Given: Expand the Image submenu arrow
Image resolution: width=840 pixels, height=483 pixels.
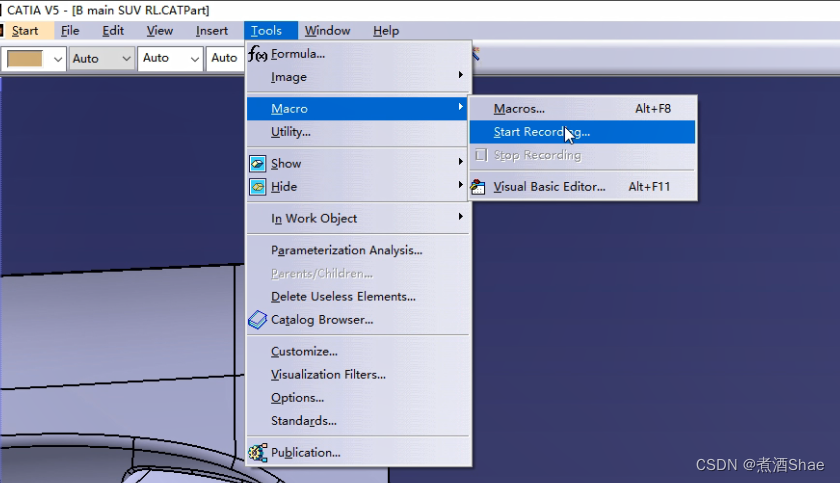Looking at the screenshot, I should pyautogui.click(x=460, y=75).
